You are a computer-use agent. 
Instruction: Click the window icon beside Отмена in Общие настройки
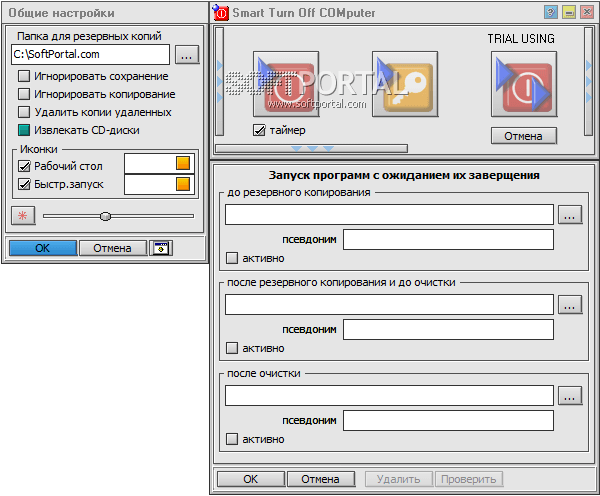tap(161, 248)
